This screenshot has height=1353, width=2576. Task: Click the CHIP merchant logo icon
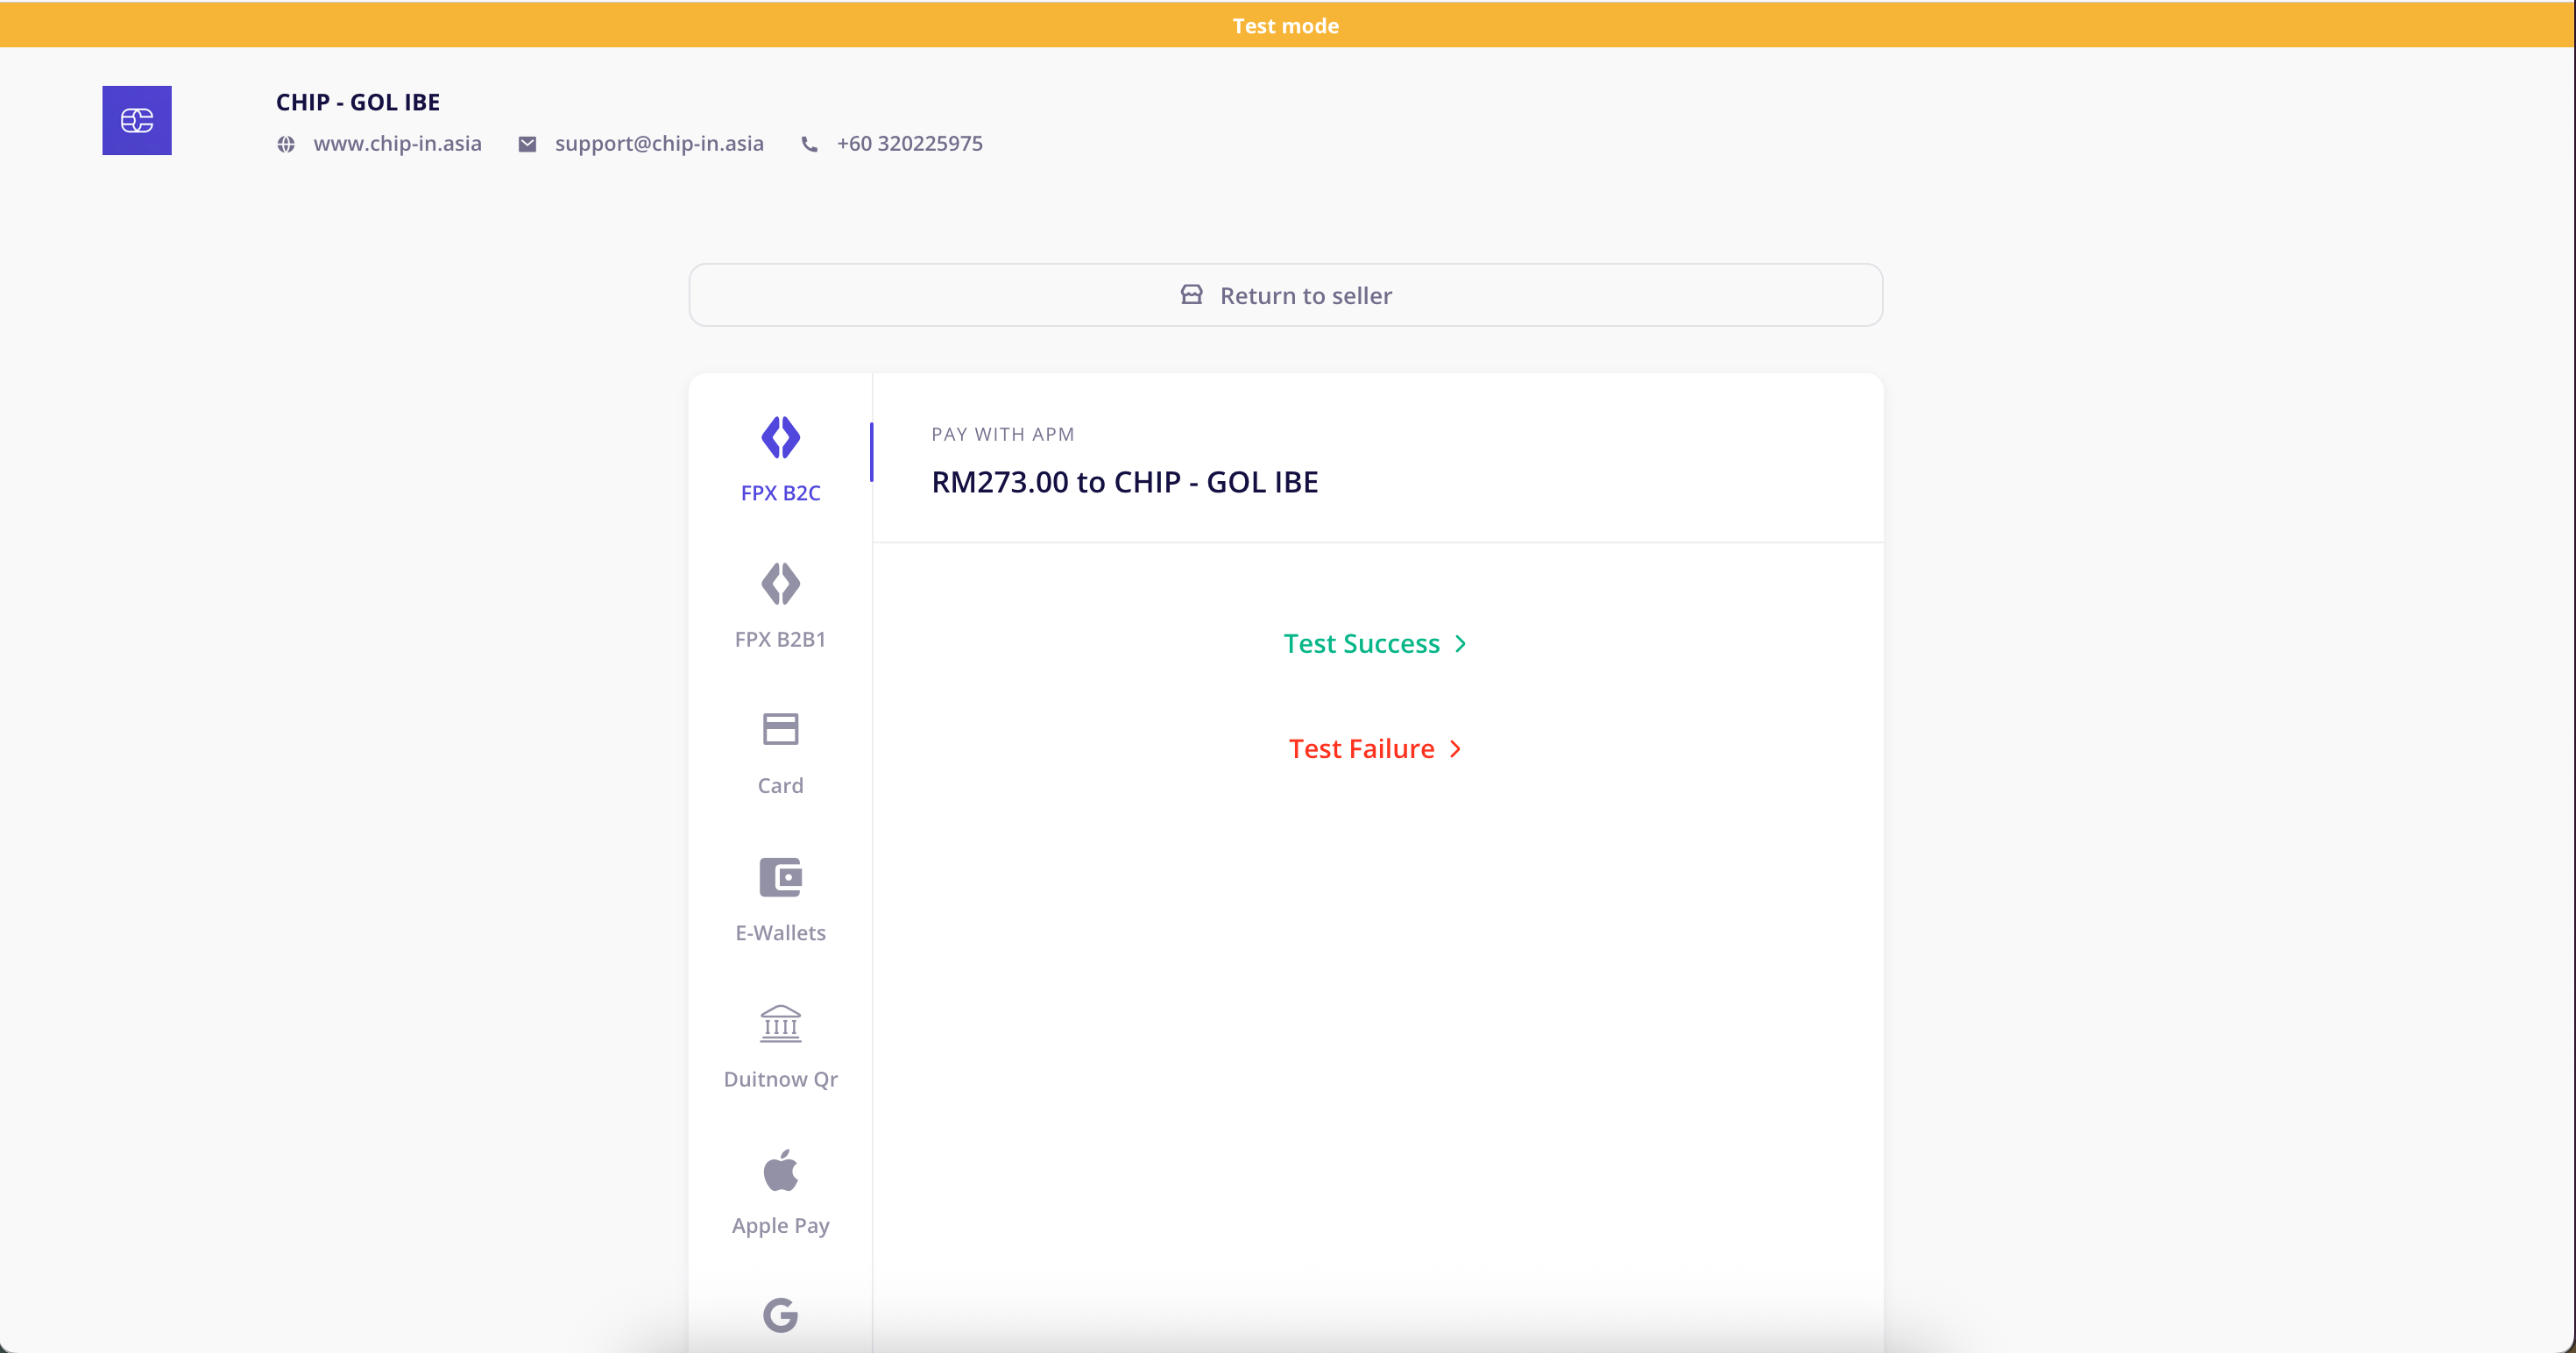pyautogui.click(x=137, y=120)
